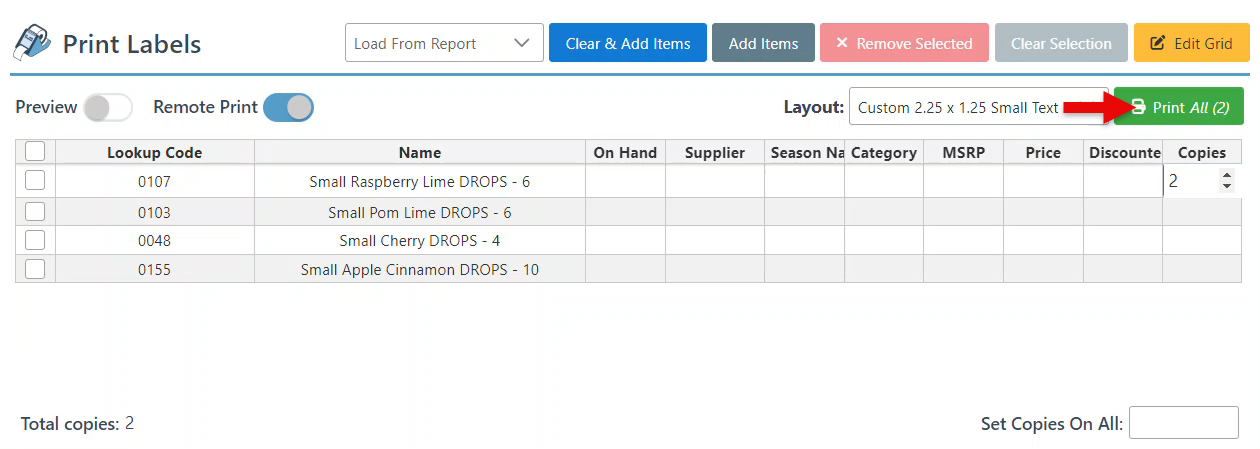Image resolution: width=1260 pixels, height=449 pixels.
Task: Click Clear Selection button
Action: pyautogui.click(x=1061, y=43)
